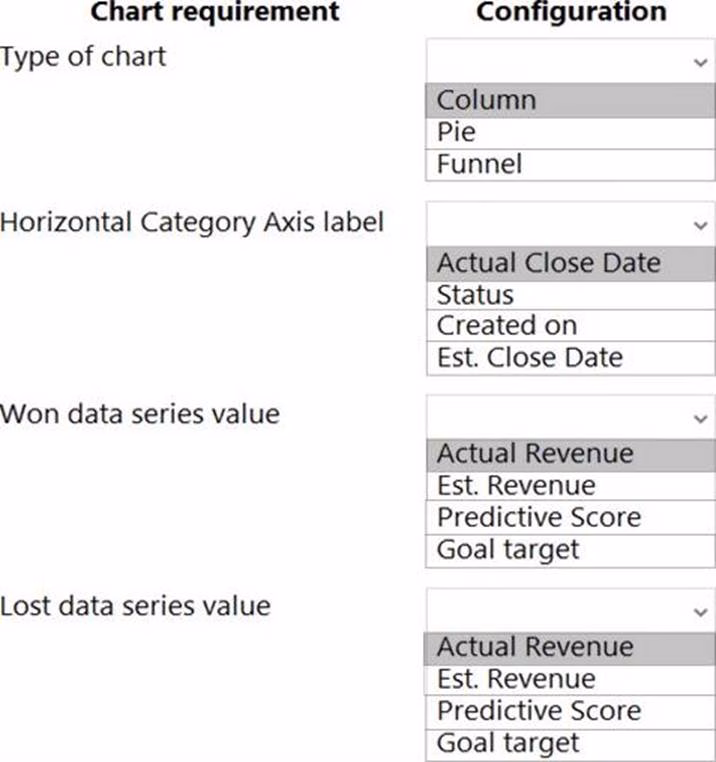Viewport: 716px width, 762px height.
Task: Select Column as chart type
Action: [570, 100]
